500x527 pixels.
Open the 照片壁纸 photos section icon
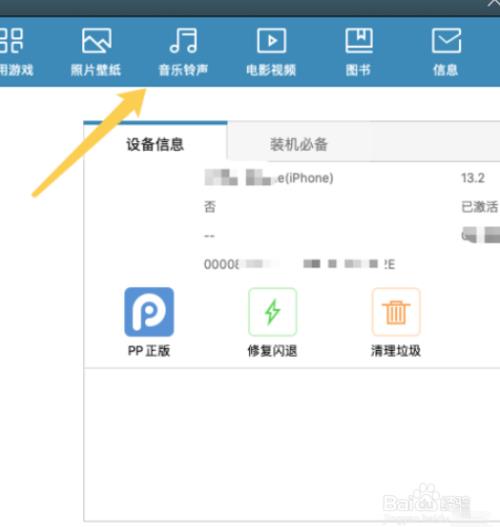click(96, 41)
